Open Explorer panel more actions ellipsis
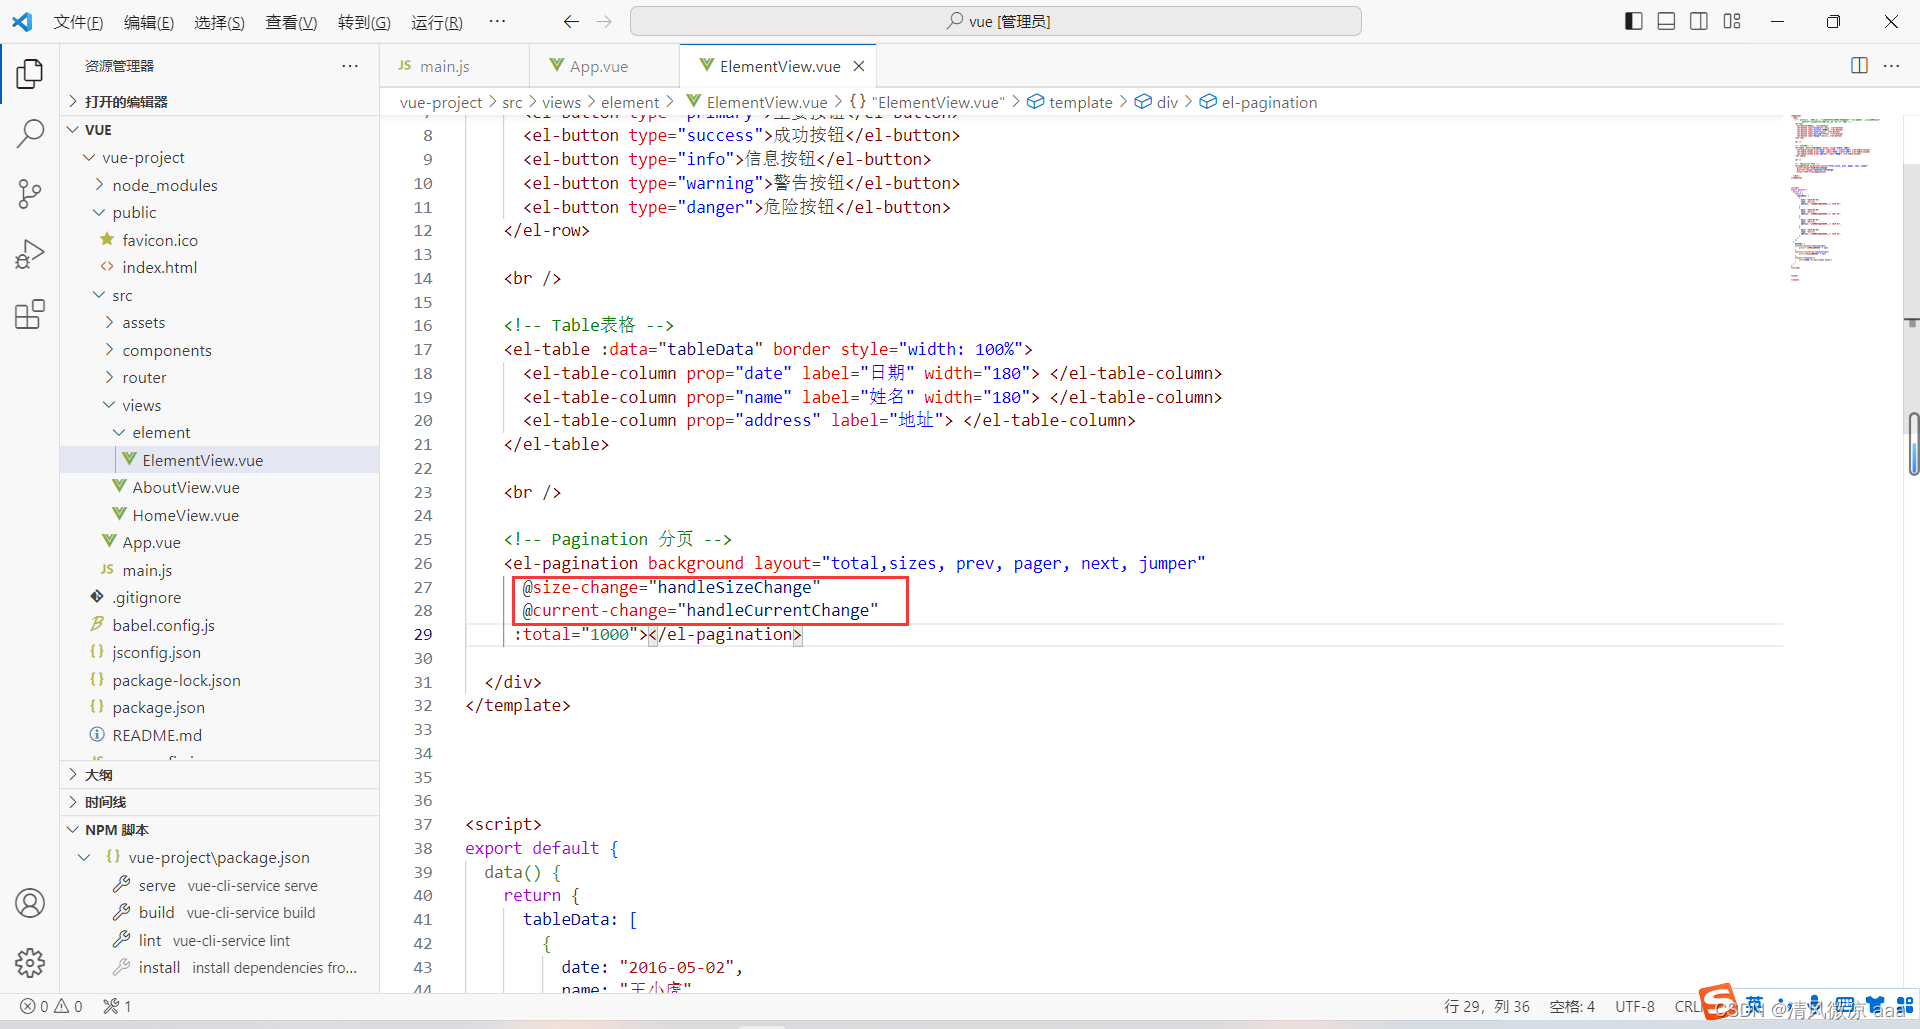This screenshot has height=1029, width=1920. tap(350, 66)
